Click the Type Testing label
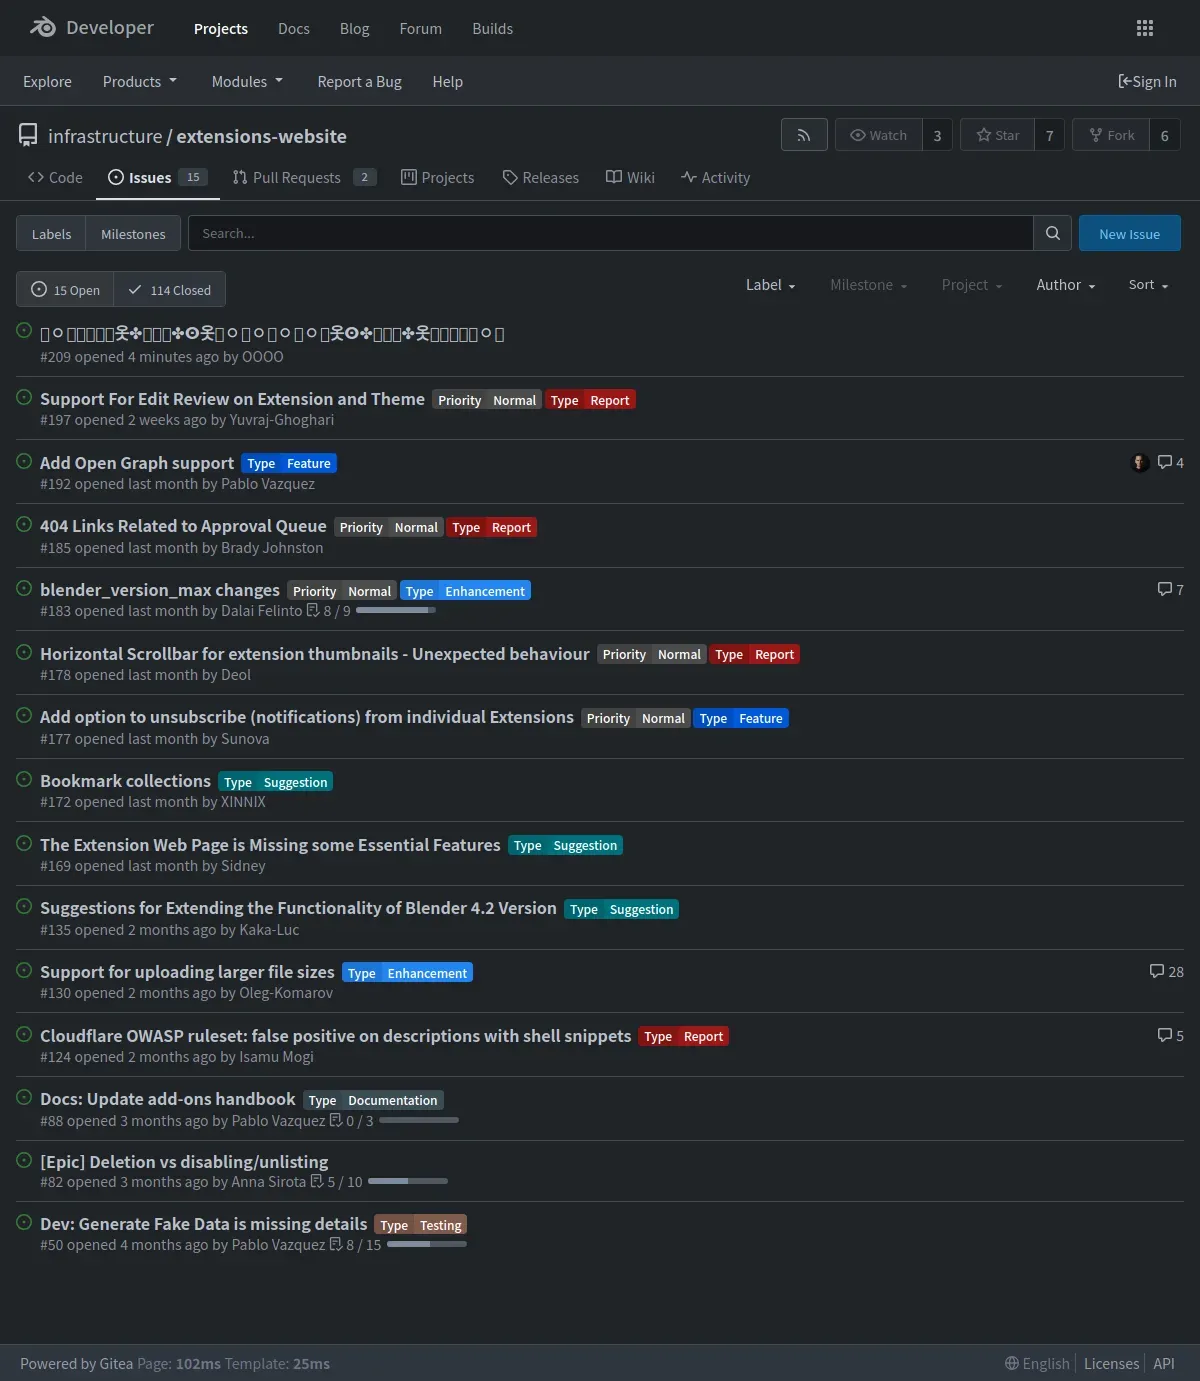 (421, 1224)
